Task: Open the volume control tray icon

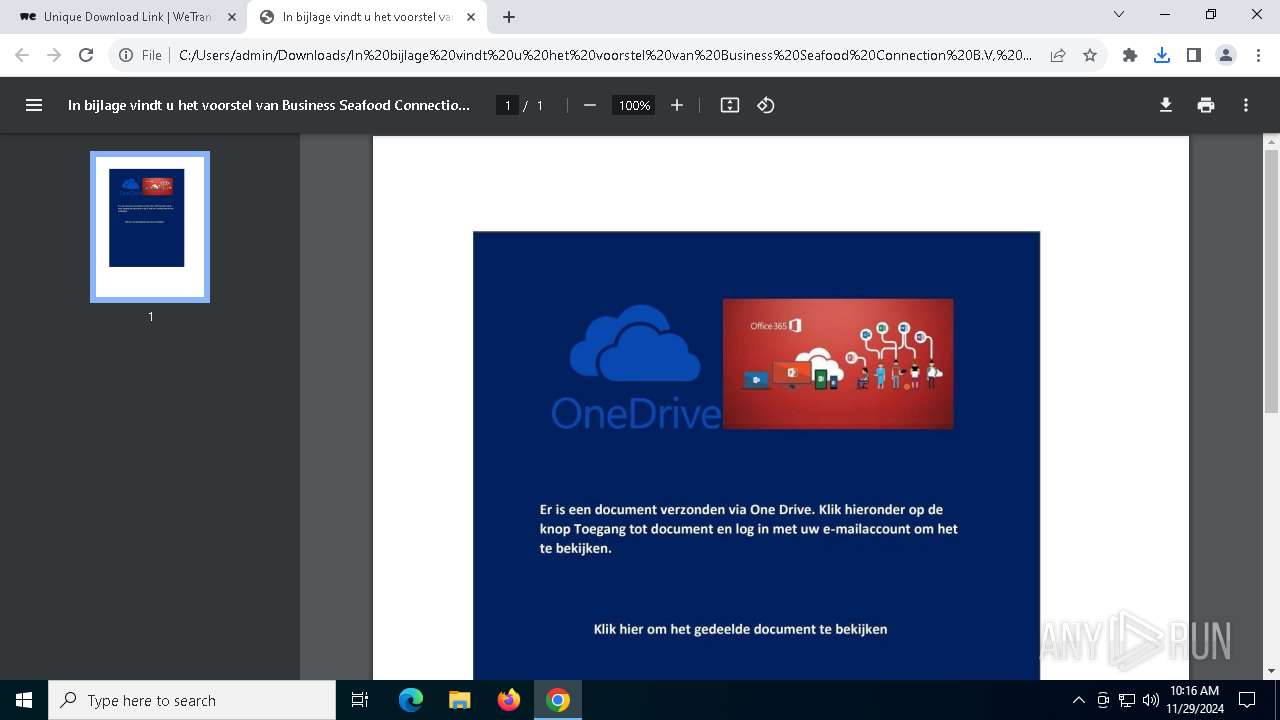Action: (x=1150, y=700)
